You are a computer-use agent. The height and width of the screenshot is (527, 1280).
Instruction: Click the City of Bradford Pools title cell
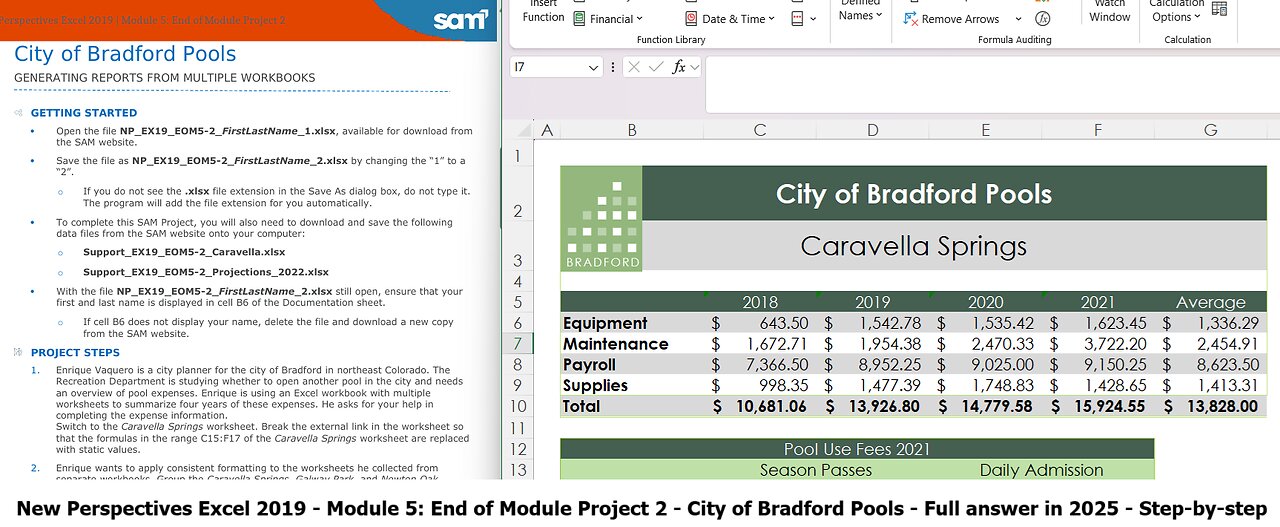coord(914,194)
